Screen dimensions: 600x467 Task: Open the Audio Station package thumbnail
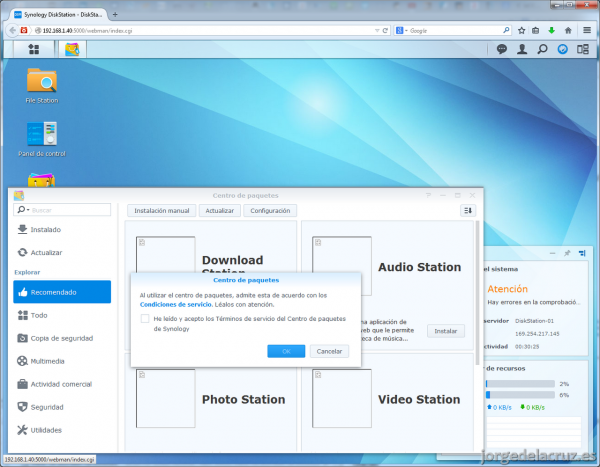click(x=342, y=266)
